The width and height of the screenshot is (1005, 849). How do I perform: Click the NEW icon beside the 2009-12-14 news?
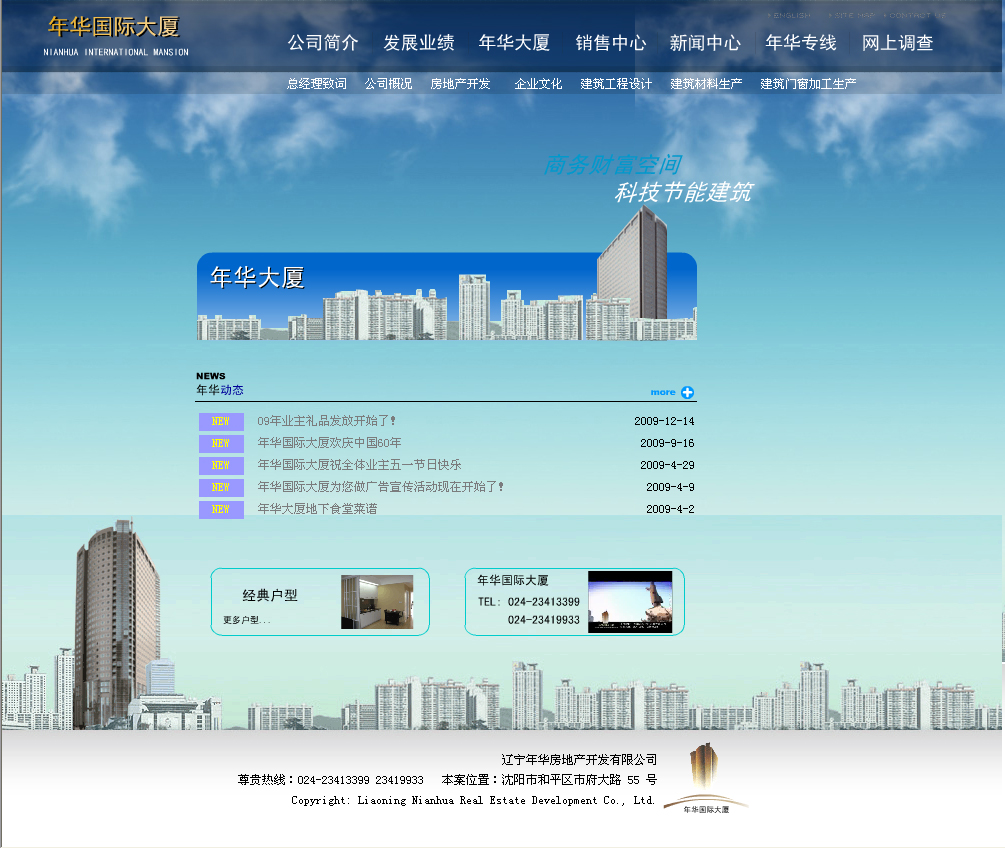tap(221, 421)
